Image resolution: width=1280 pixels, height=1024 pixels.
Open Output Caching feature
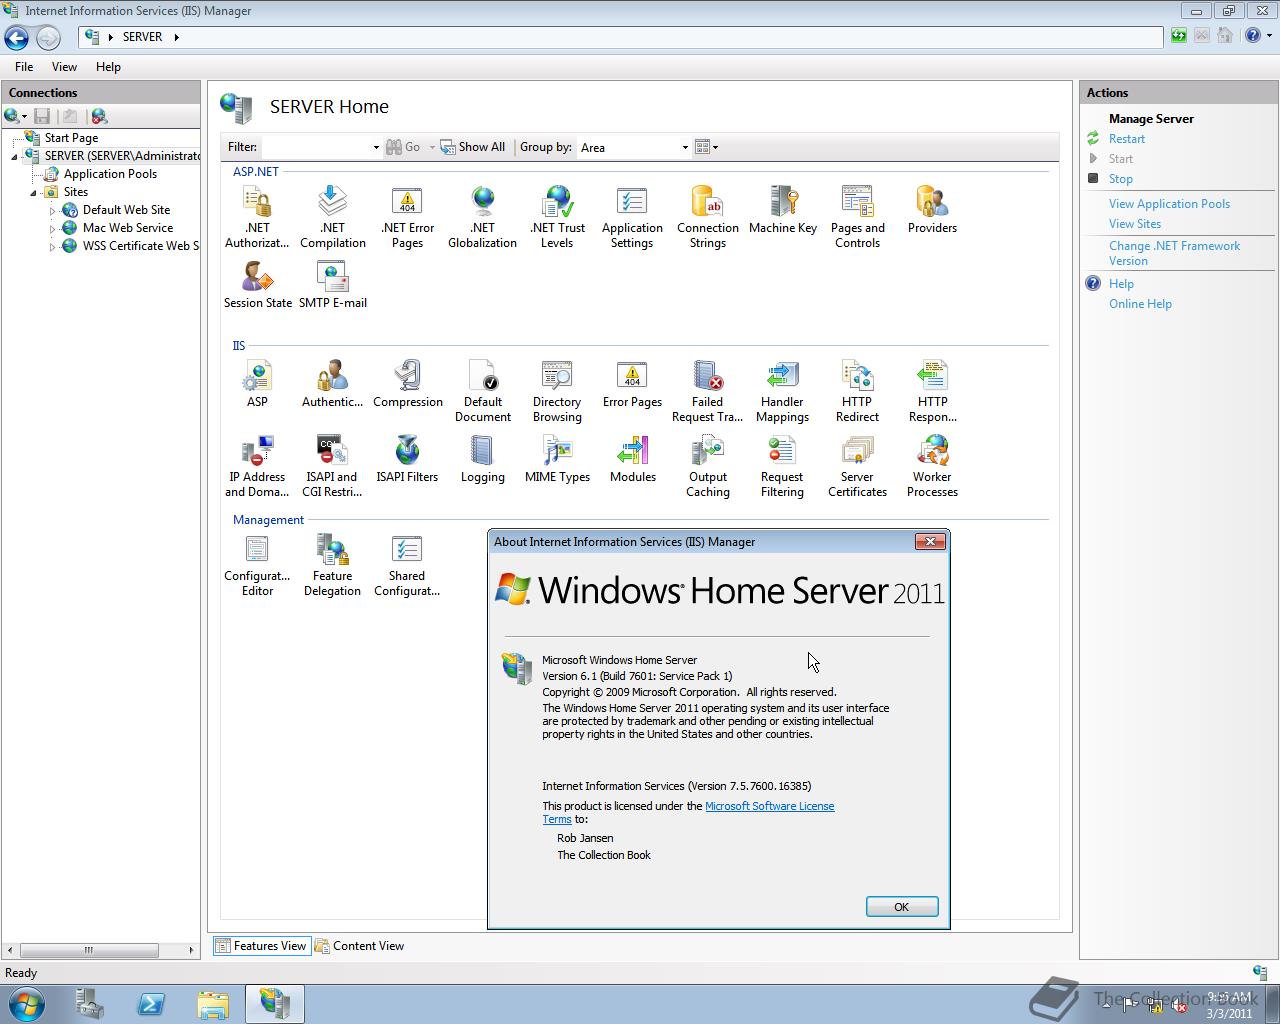pos(707,466)
